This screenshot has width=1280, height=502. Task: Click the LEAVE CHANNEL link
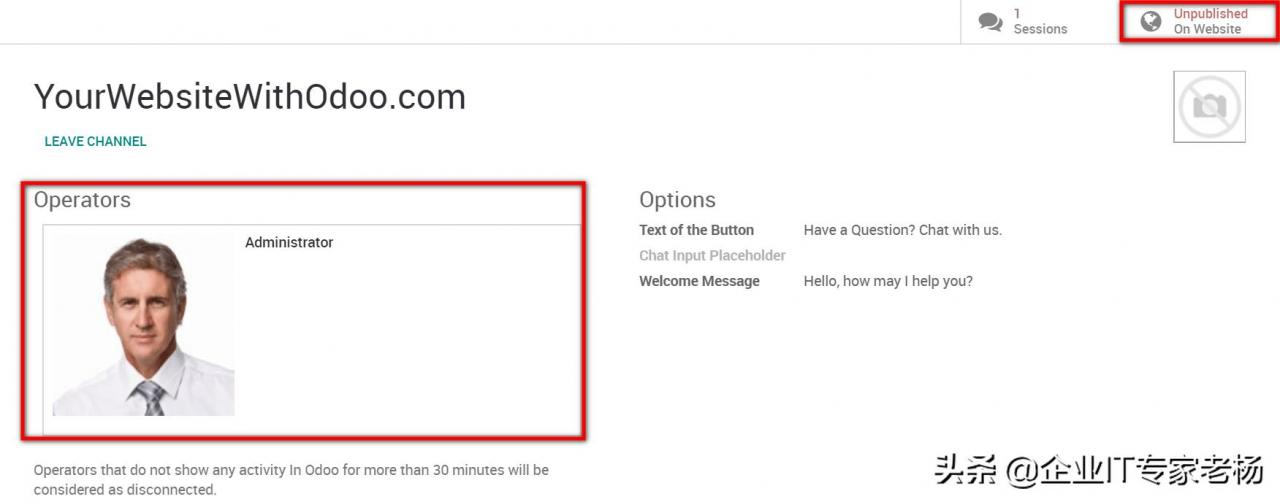pyautogui.click(x=95, y=141)
